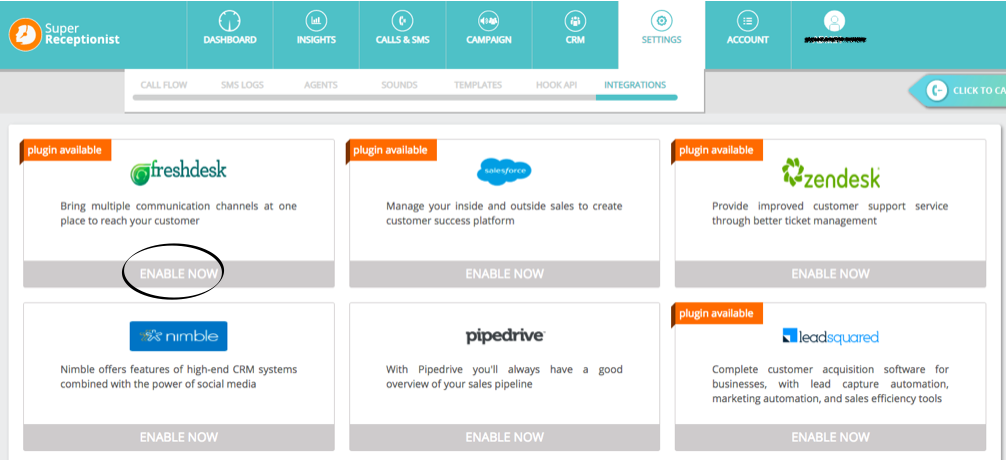Click the user profile avatar icon

tap(834, 21)
